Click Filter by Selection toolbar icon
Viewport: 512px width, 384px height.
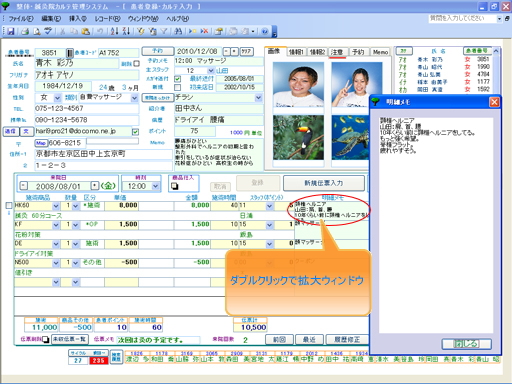pos(141,31)
